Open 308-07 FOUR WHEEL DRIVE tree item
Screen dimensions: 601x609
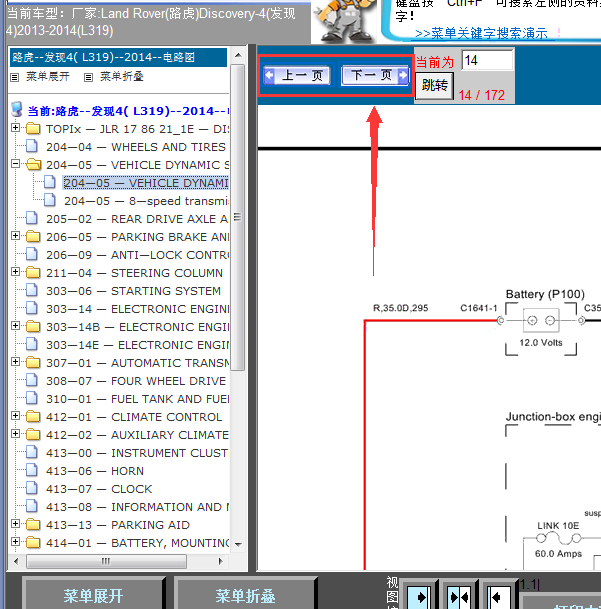point(136,381)
